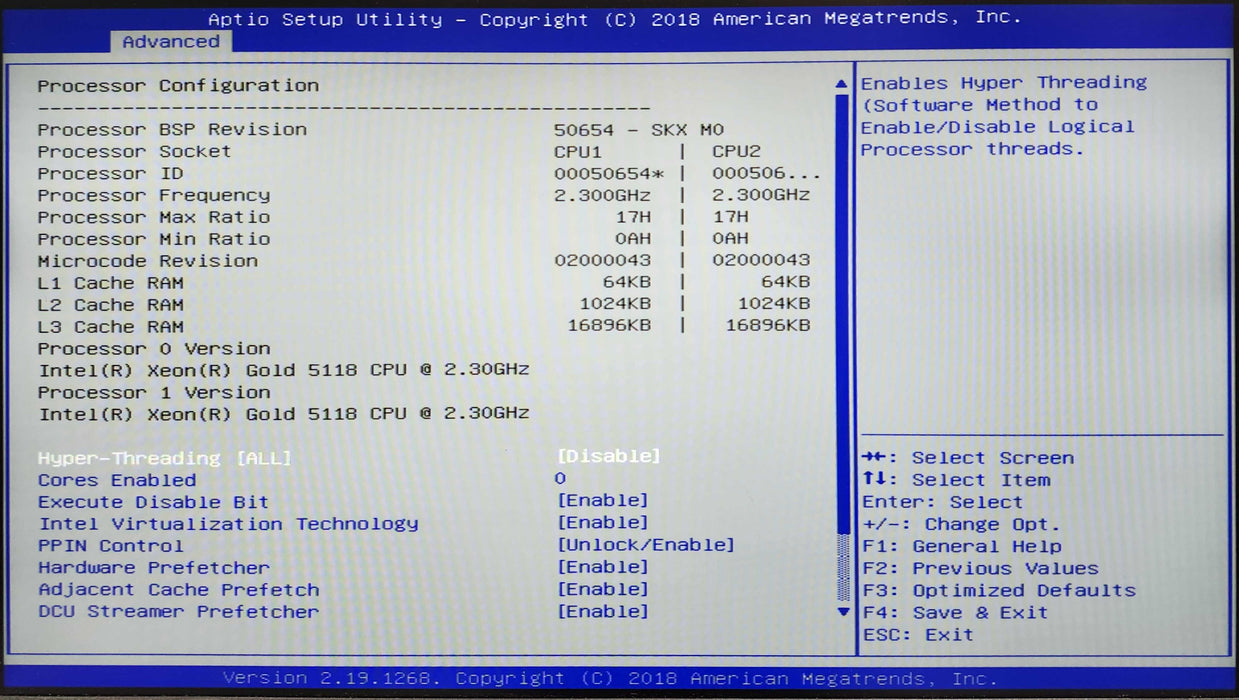Click F3: Optimized Defaults hint
Screen dimensions: 1239x700
[998, 590]
